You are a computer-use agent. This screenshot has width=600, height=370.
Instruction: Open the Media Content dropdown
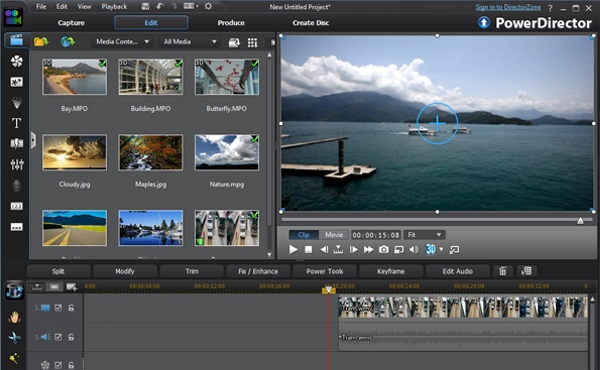(122, 42)
